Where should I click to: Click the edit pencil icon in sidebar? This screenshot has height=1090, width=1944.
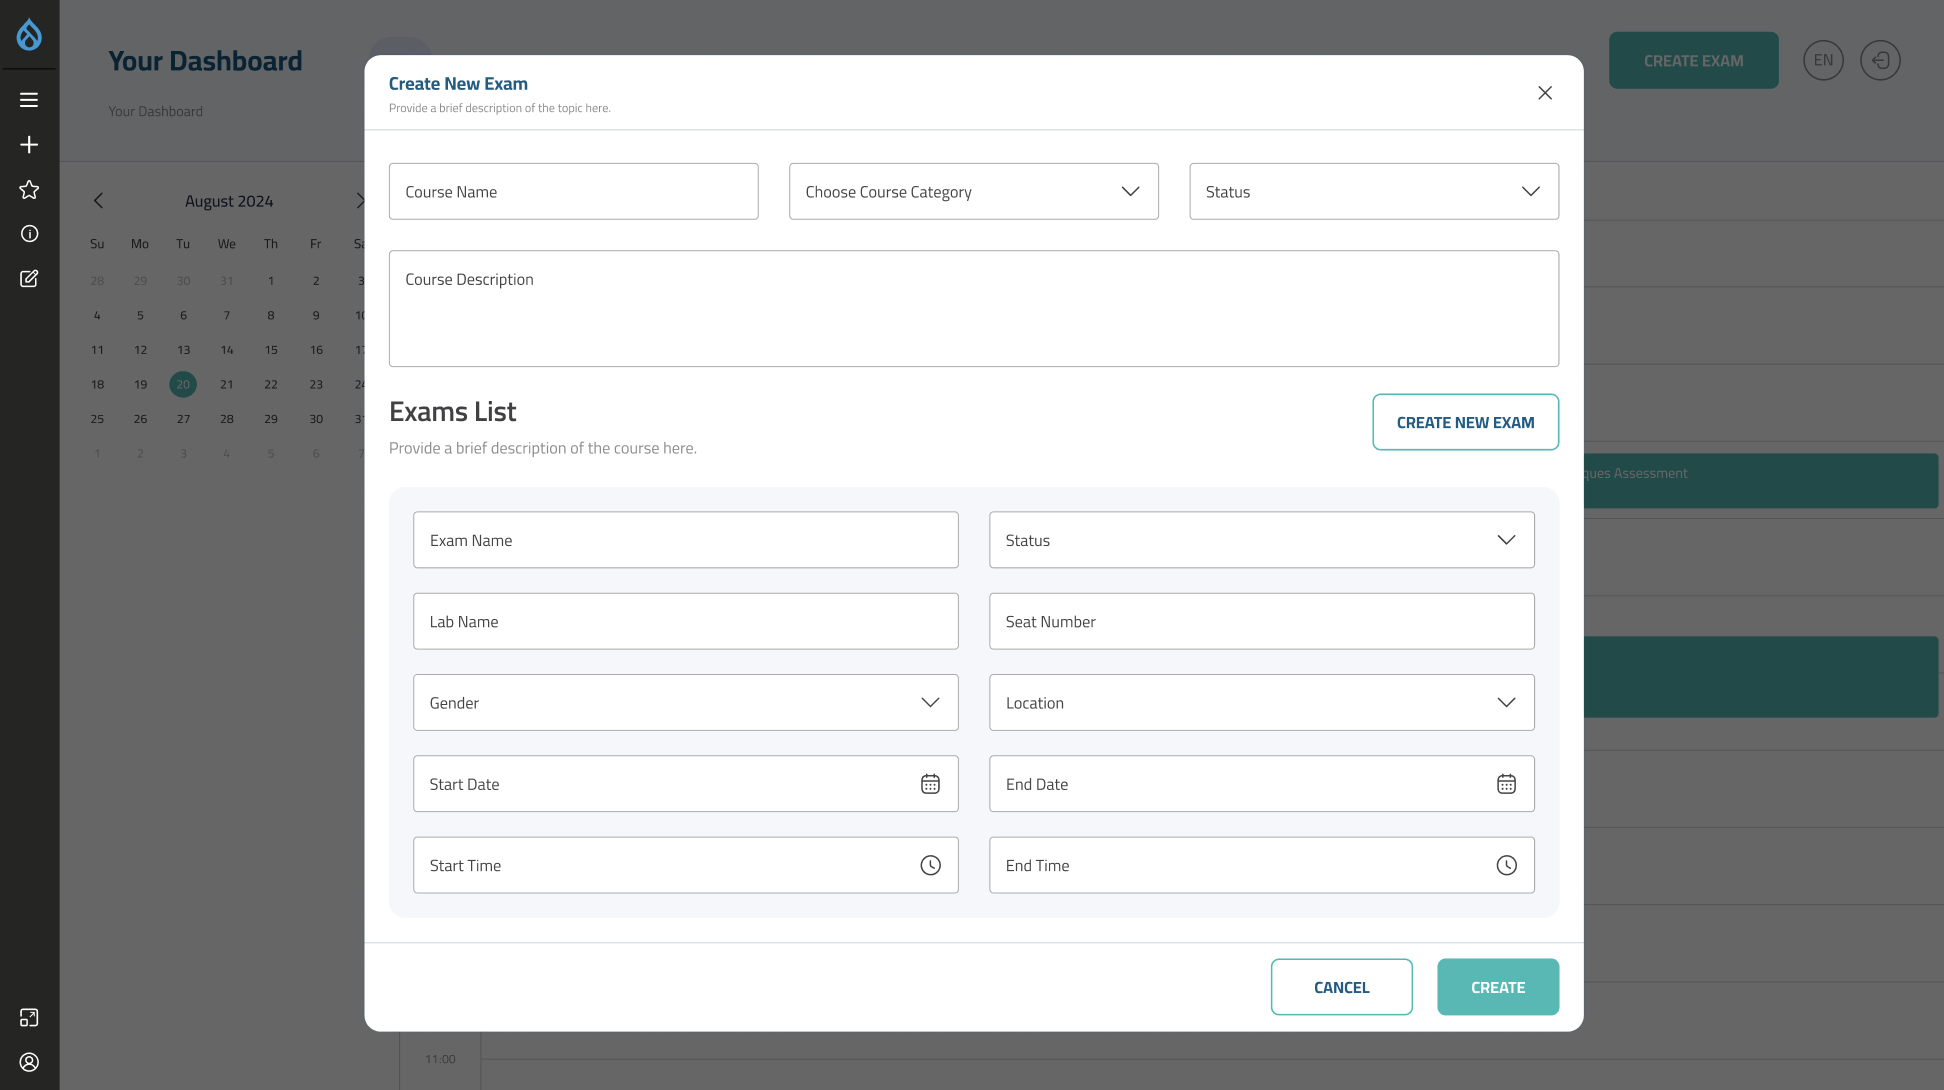click(x=29, y=279)
